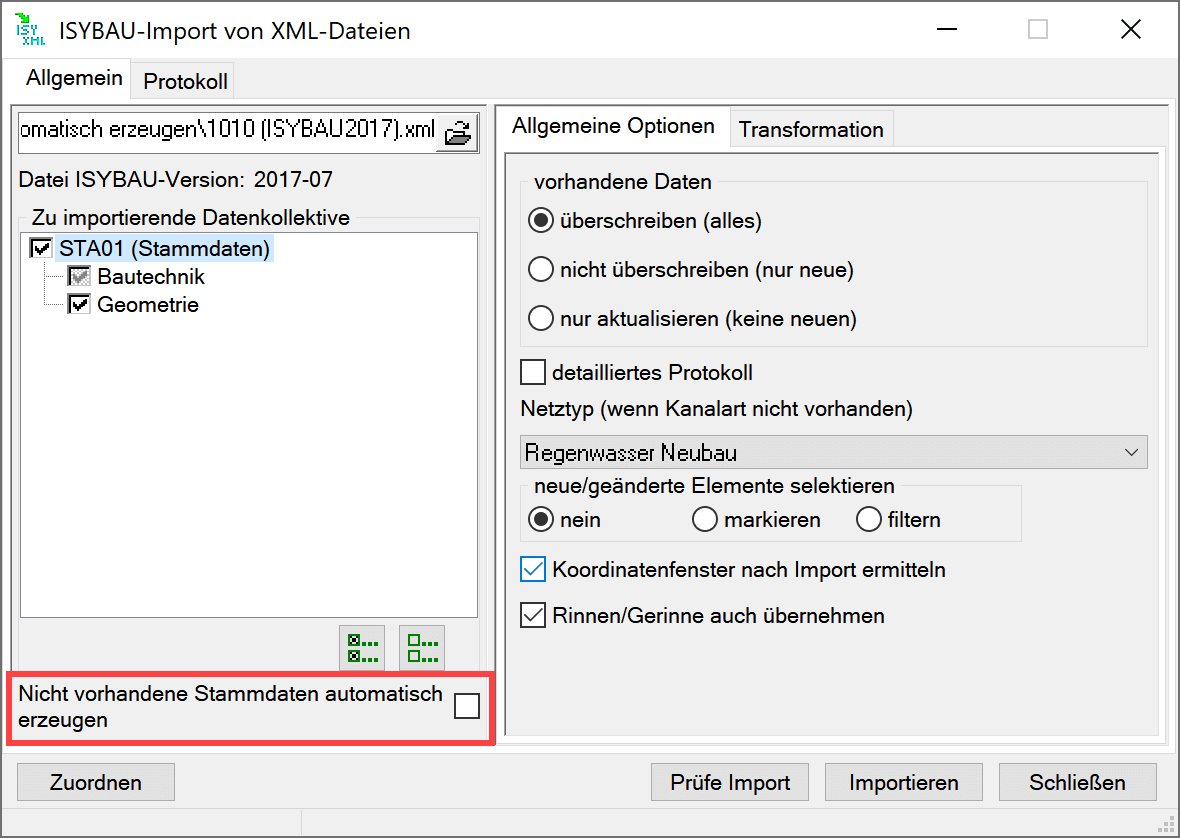Viewport: 1180px width, 838px height.
Task: Click the Prüfe Import button
Action: pyautogui.click(x=729, y=782)
